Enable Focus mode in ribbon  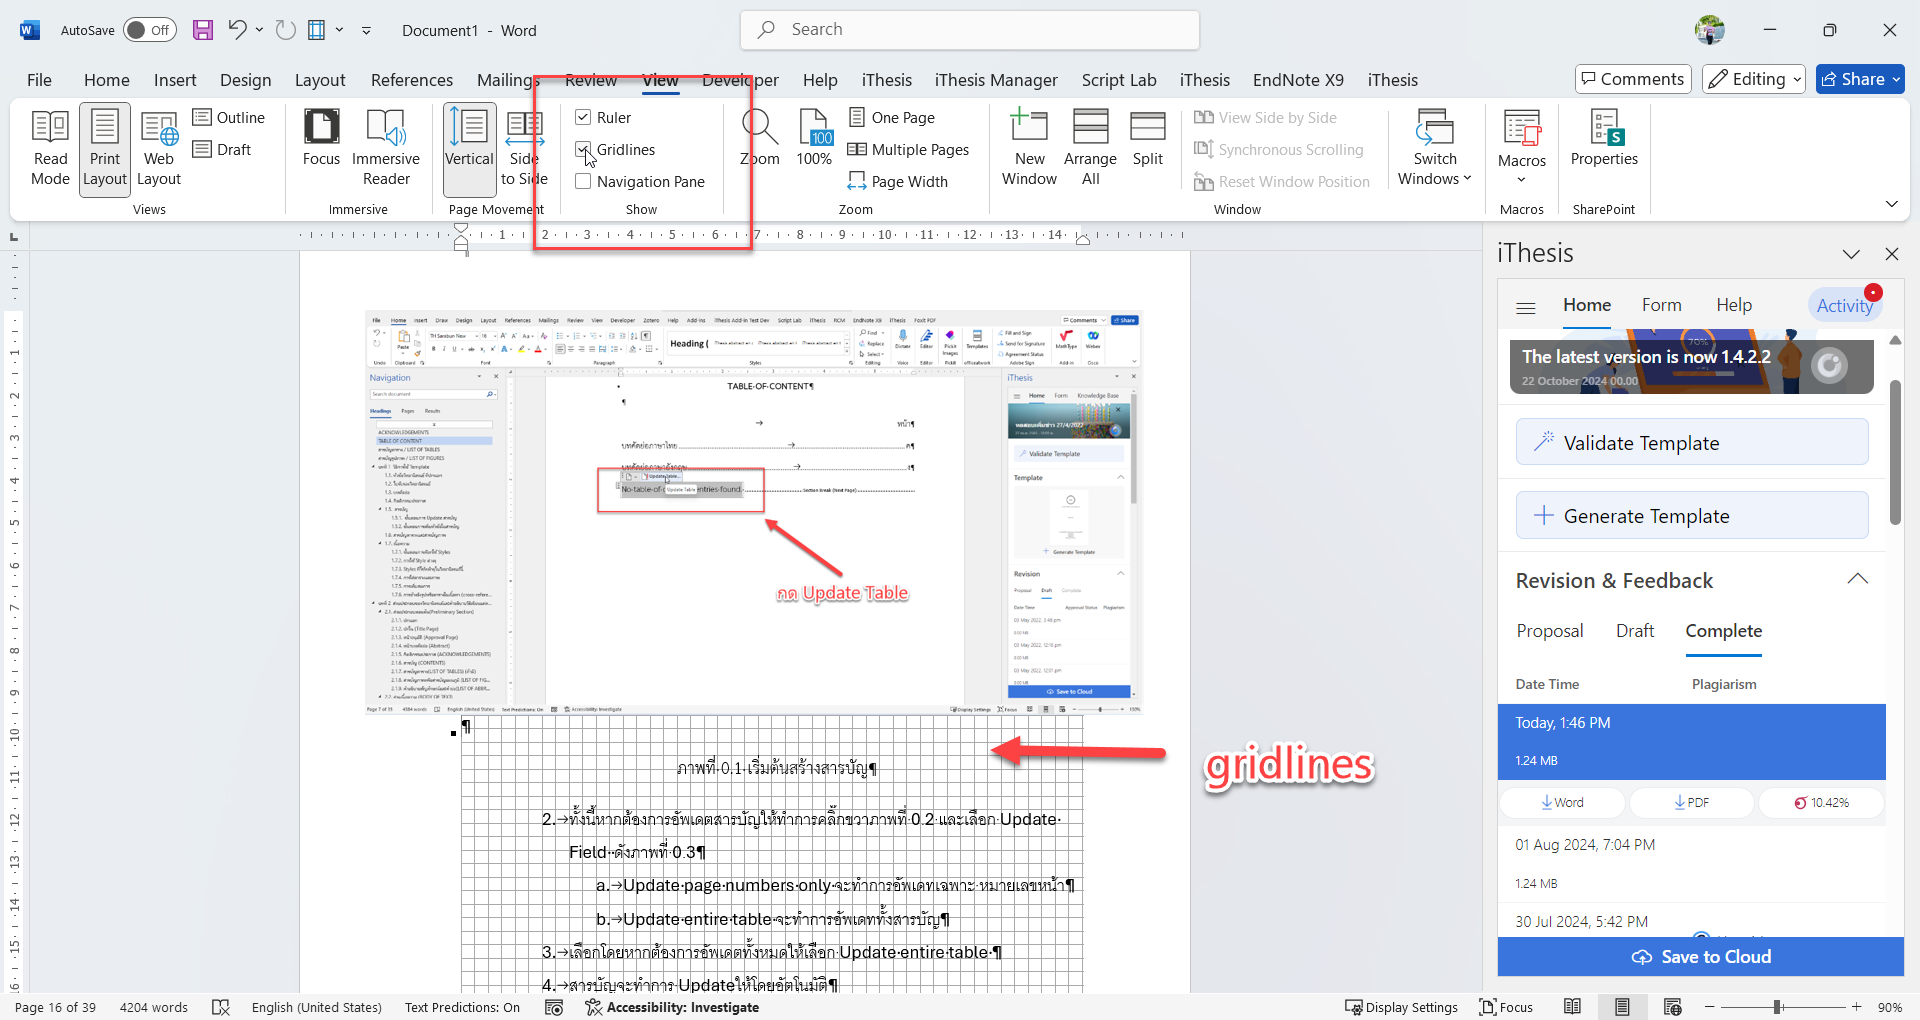(321, 139)
